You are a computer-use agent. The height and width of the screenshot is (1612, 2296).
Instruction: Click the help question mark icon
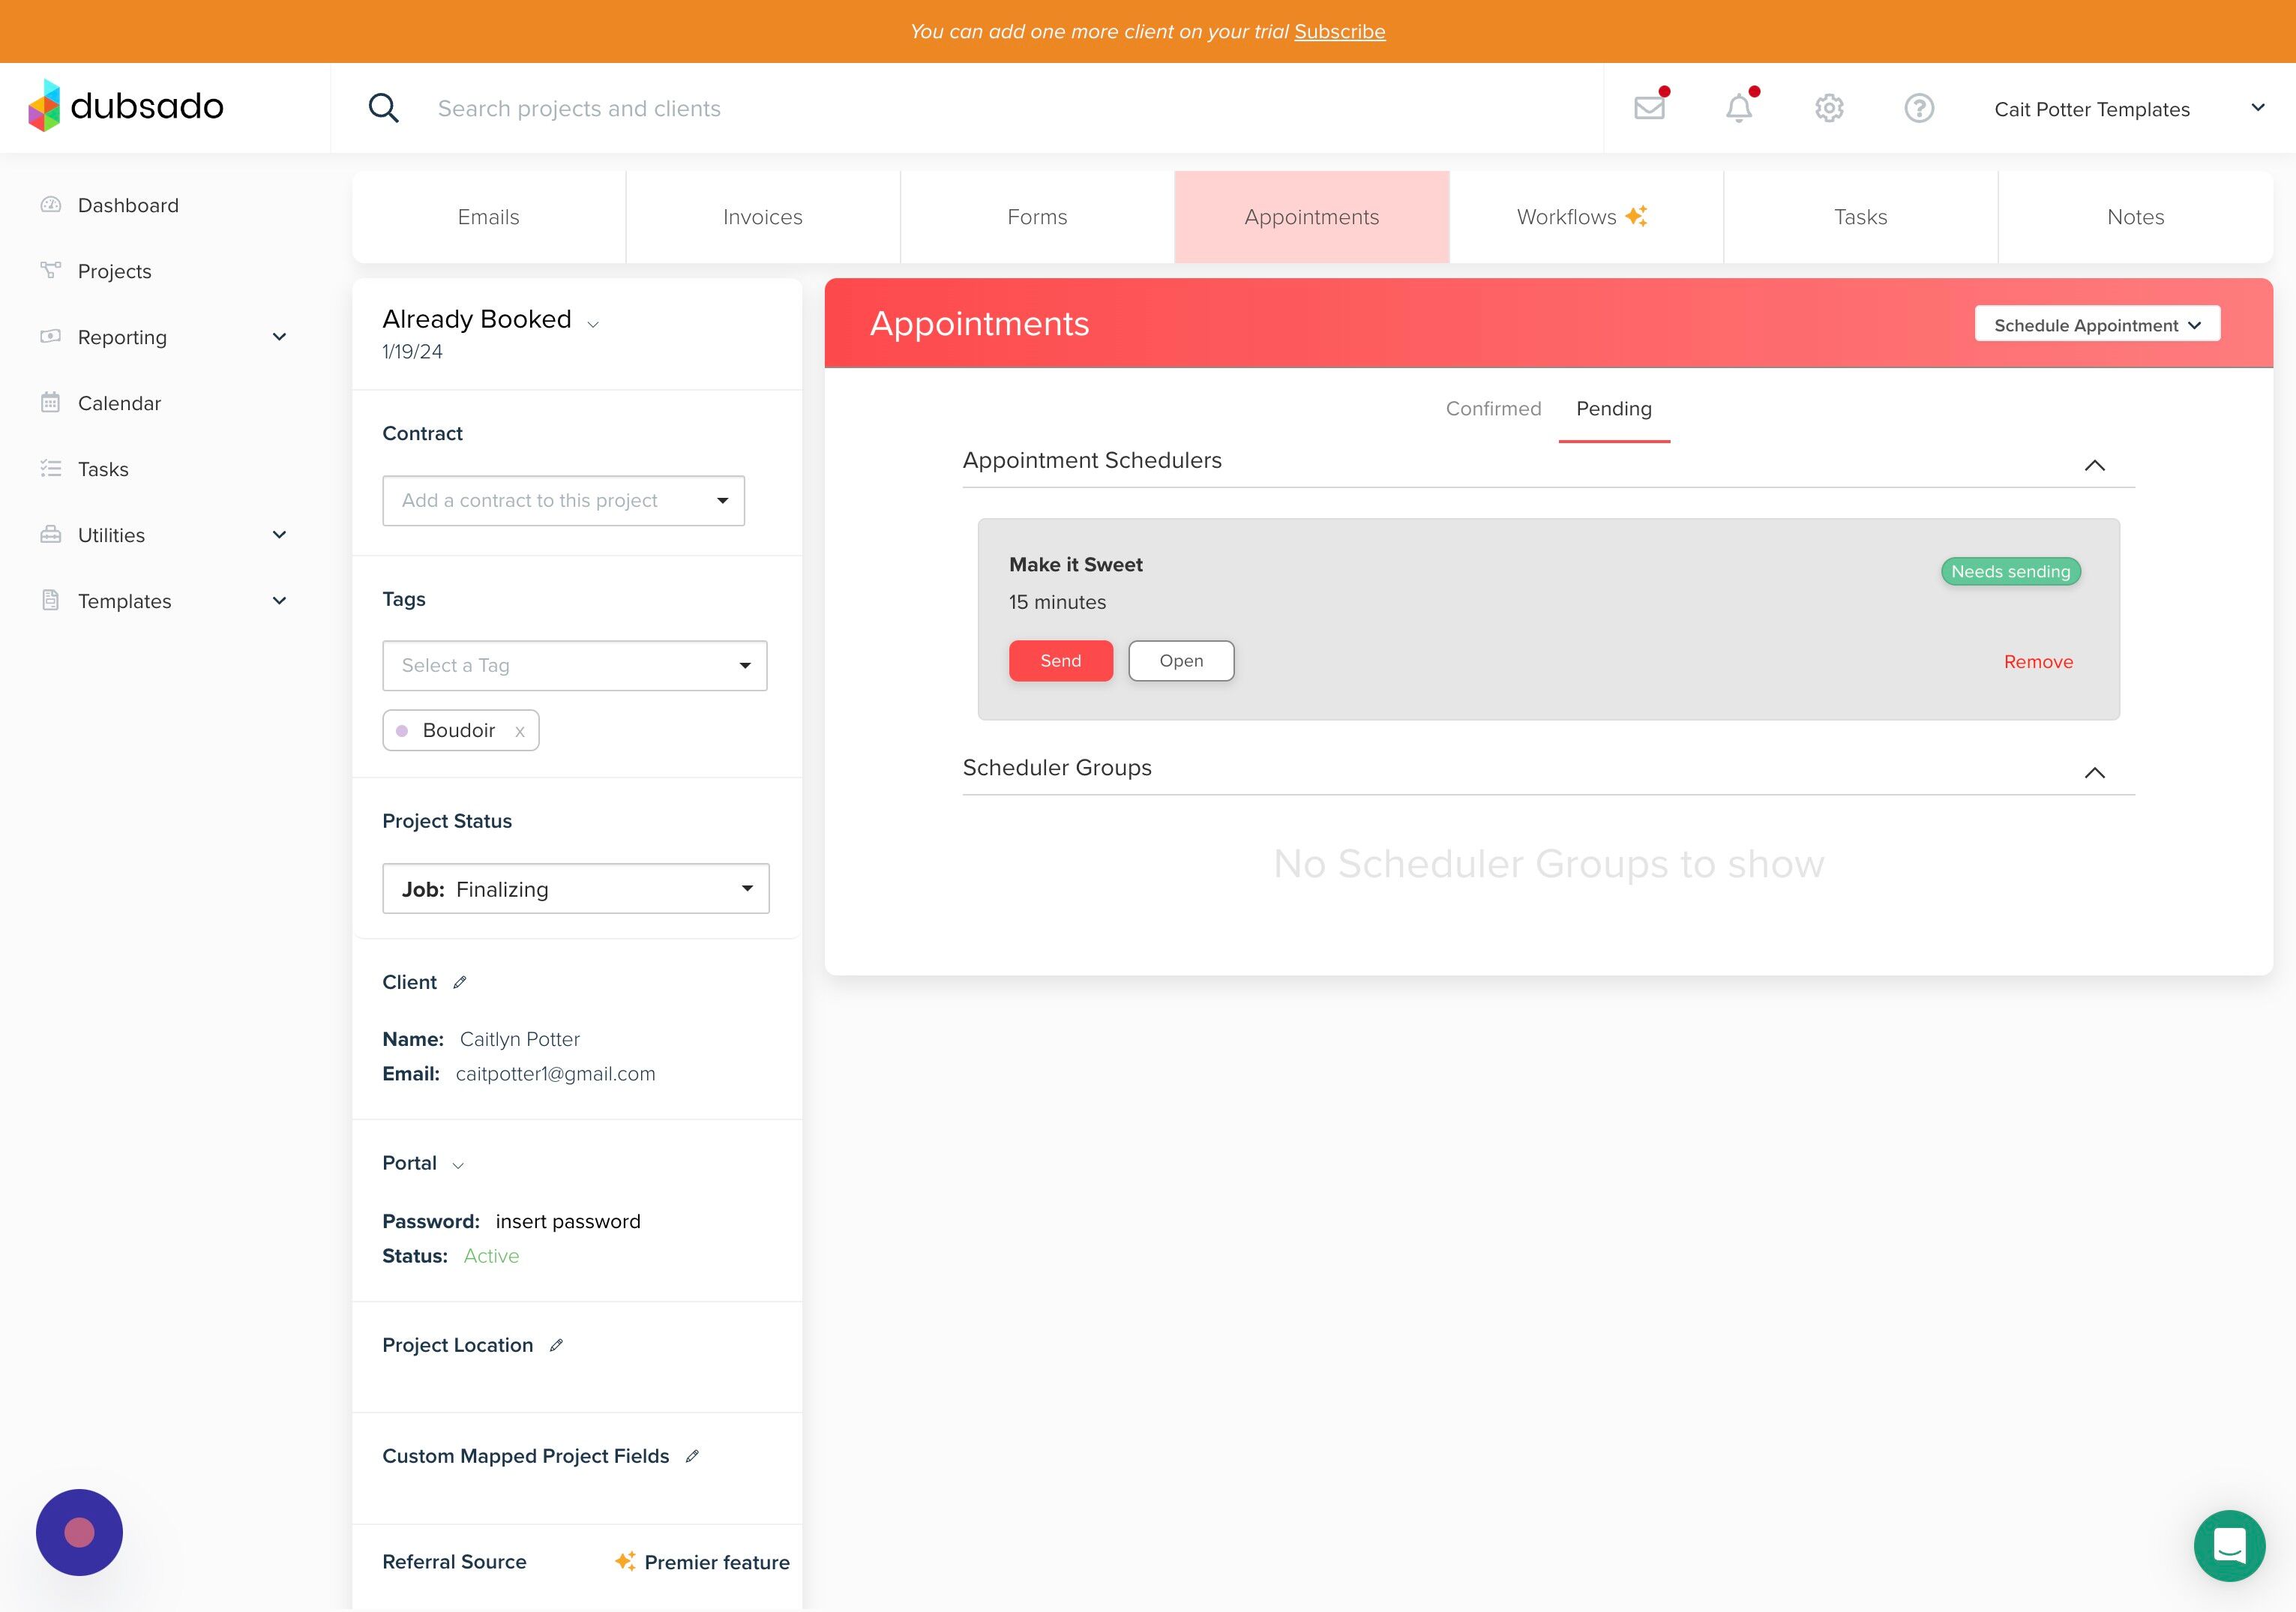click(x=1918, y=108)
